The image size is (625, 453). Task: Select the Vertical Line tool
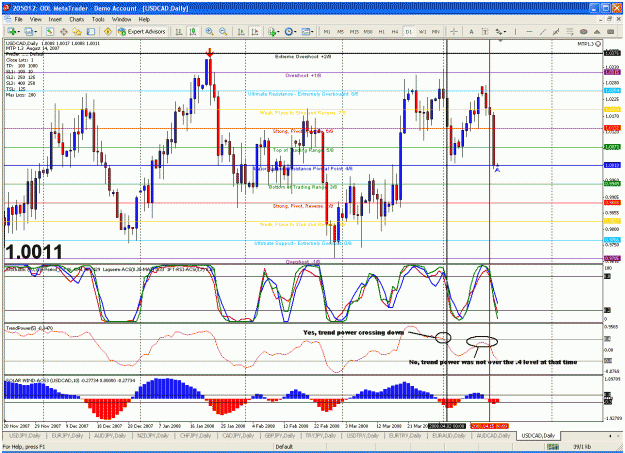[515, 32]
